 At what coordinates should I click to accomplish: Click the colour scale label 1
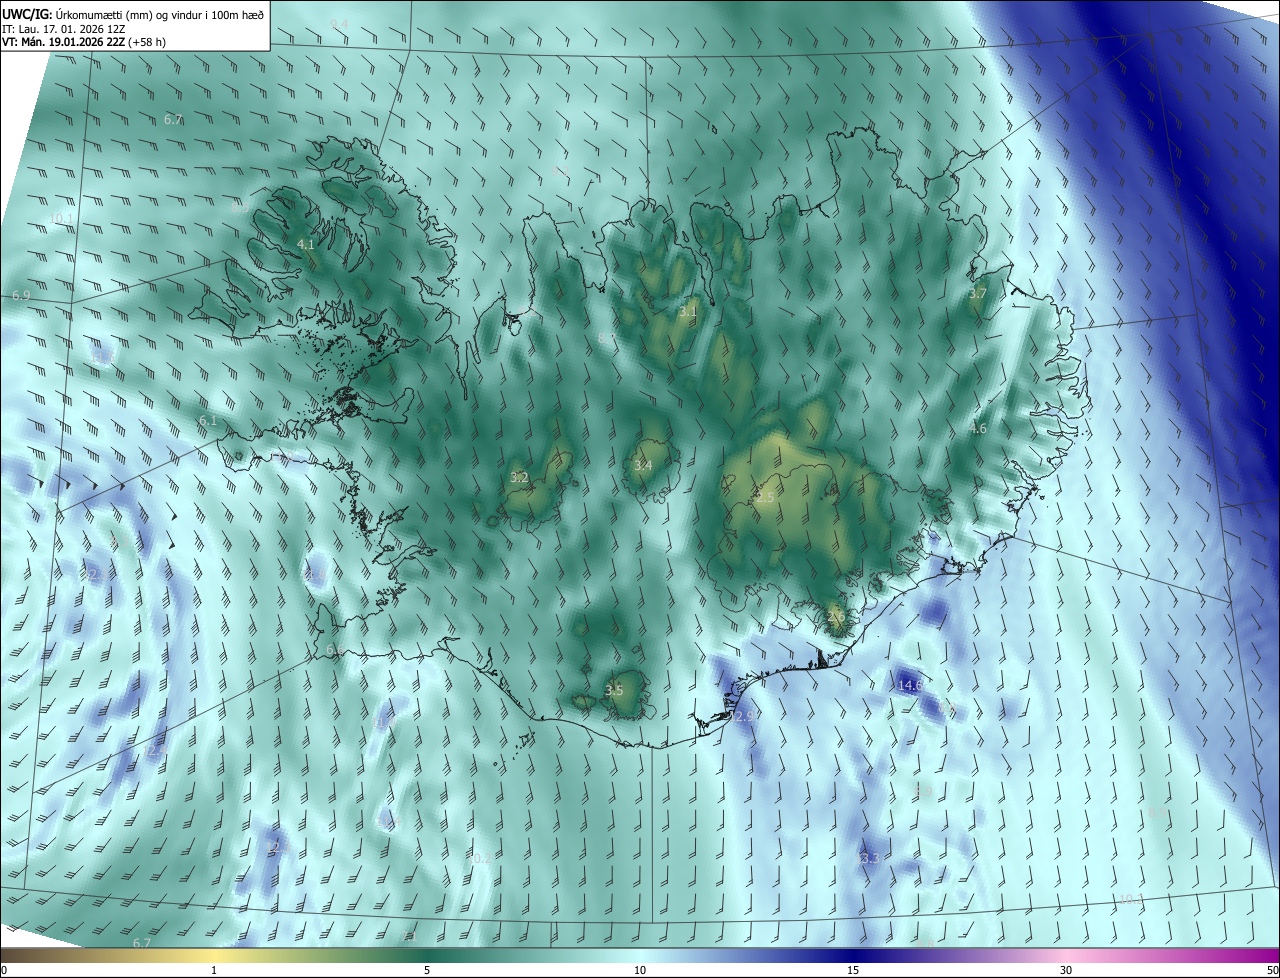click(214, 971)
